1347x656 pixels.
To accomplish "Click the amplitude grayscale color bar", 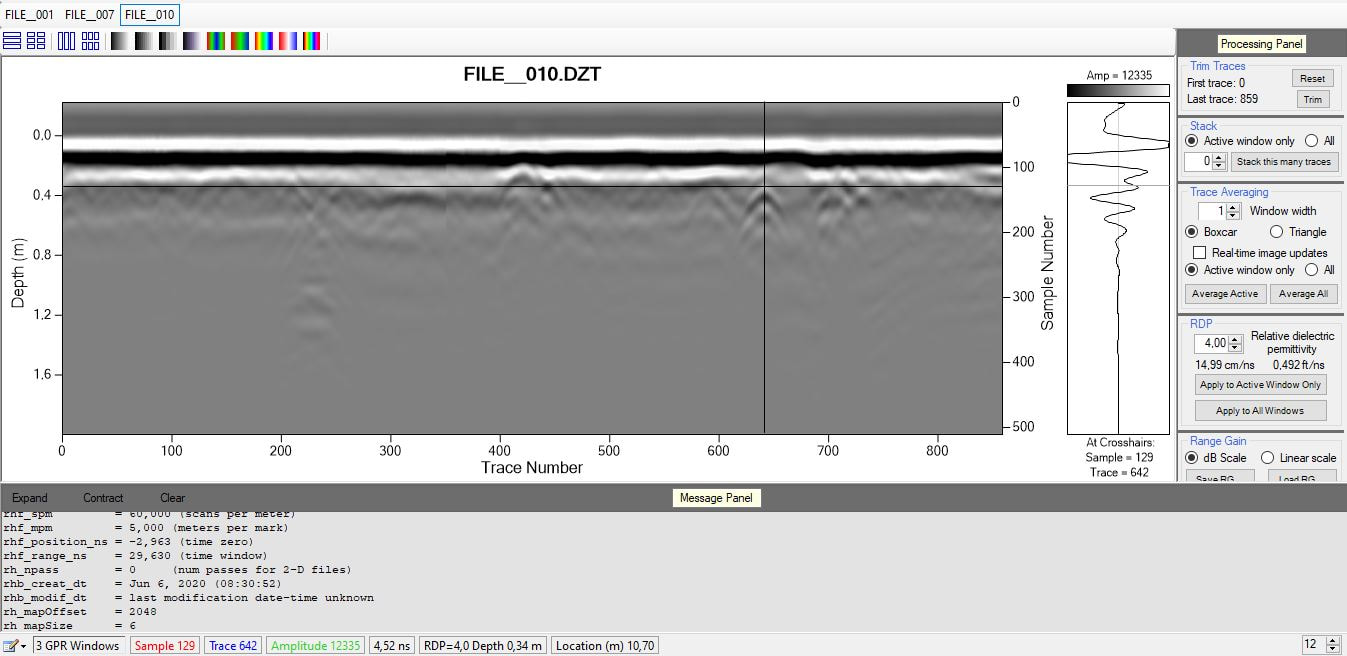I will (x=1118, y=91).
